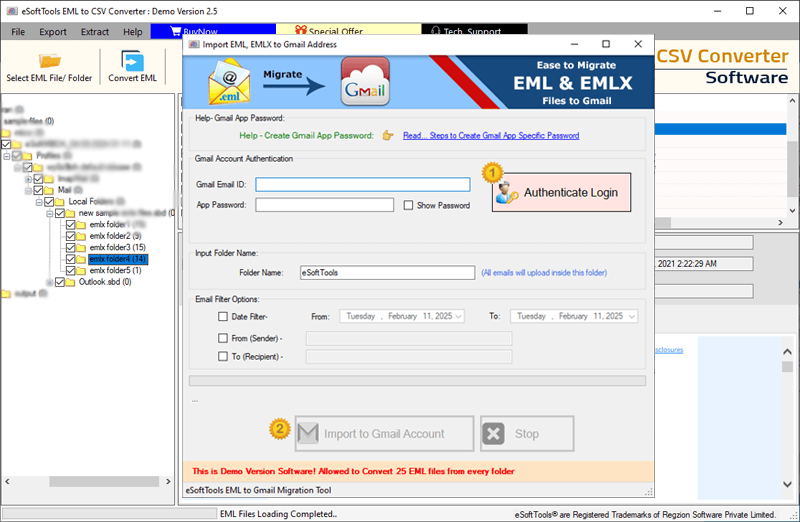Enable the Show Password checkbox
This screenshot has width=800, height=522.
click(408, 205)
